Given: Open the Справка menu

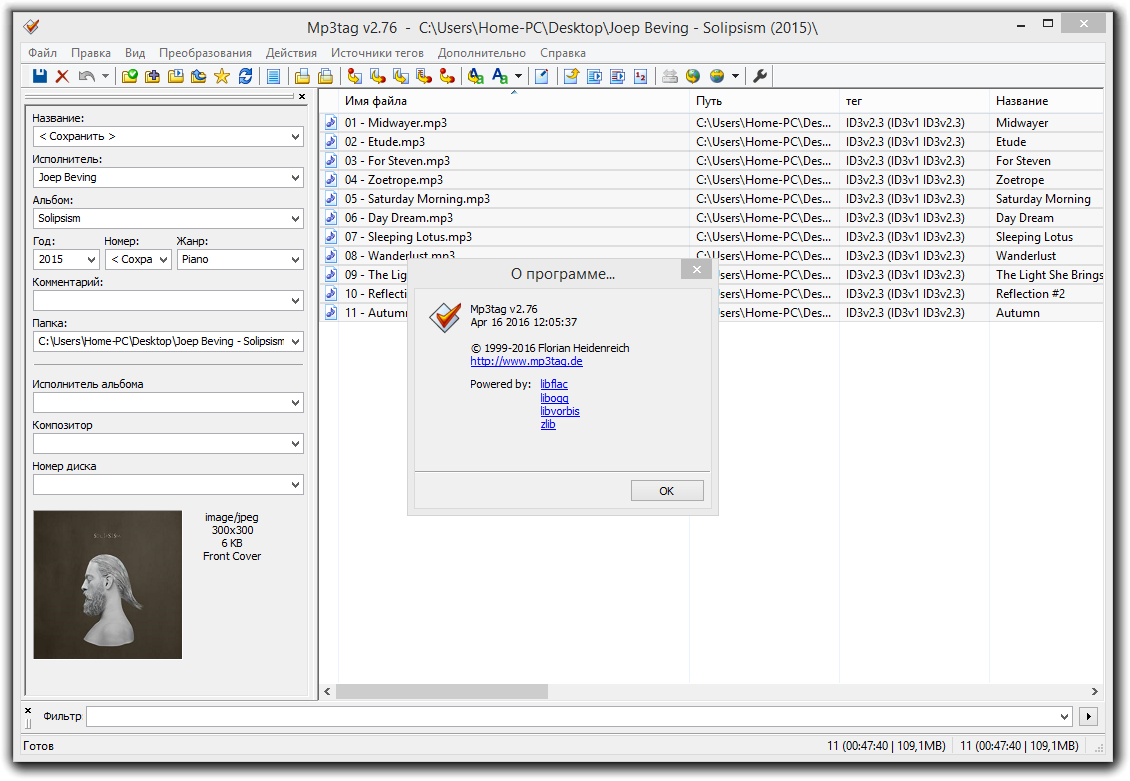Looking at the screenshot, I should coord(562,53).
